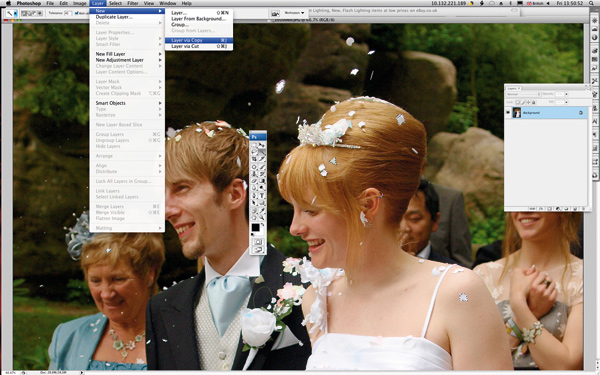Click the Go to Bridge icon
Screen dimensions: 600x375
click(275, 13)
